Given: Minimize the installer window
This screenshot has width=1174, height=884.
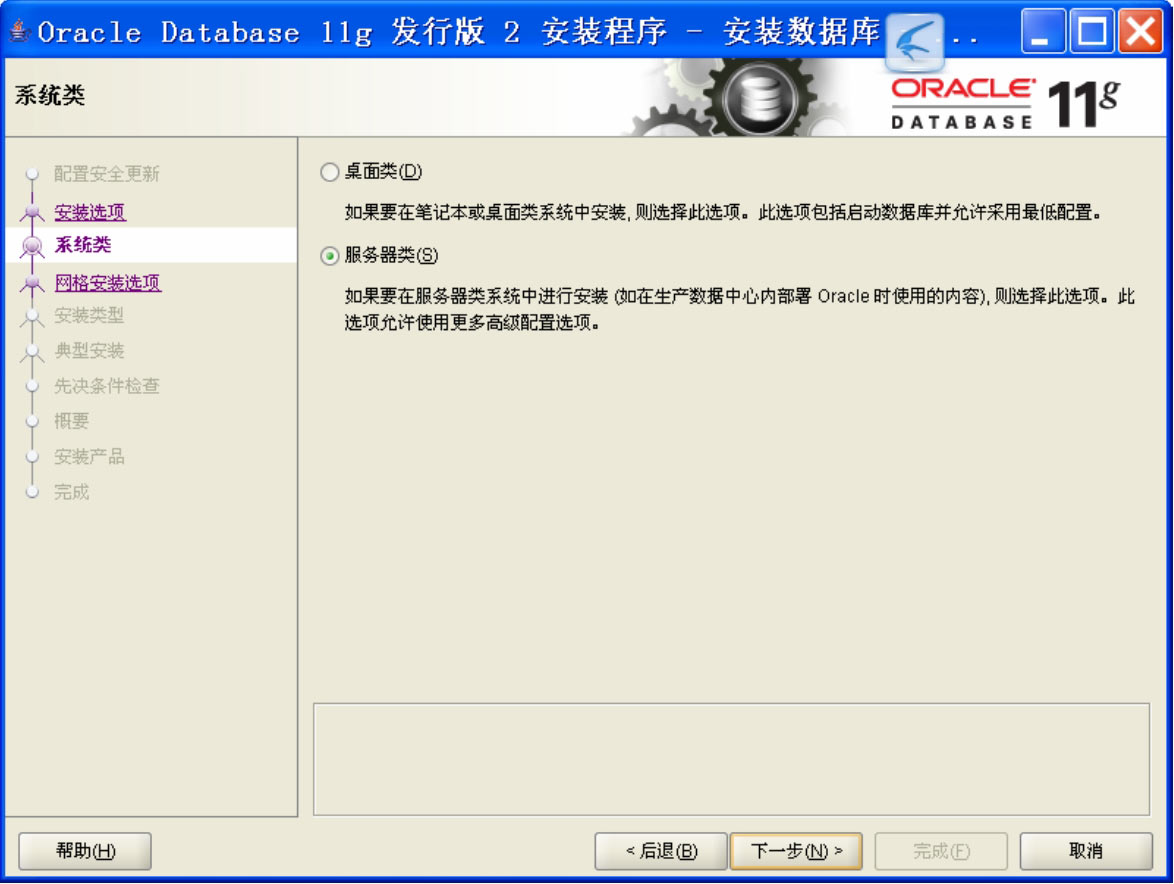Looking at the screenshot, I should tap(1043, 31).
